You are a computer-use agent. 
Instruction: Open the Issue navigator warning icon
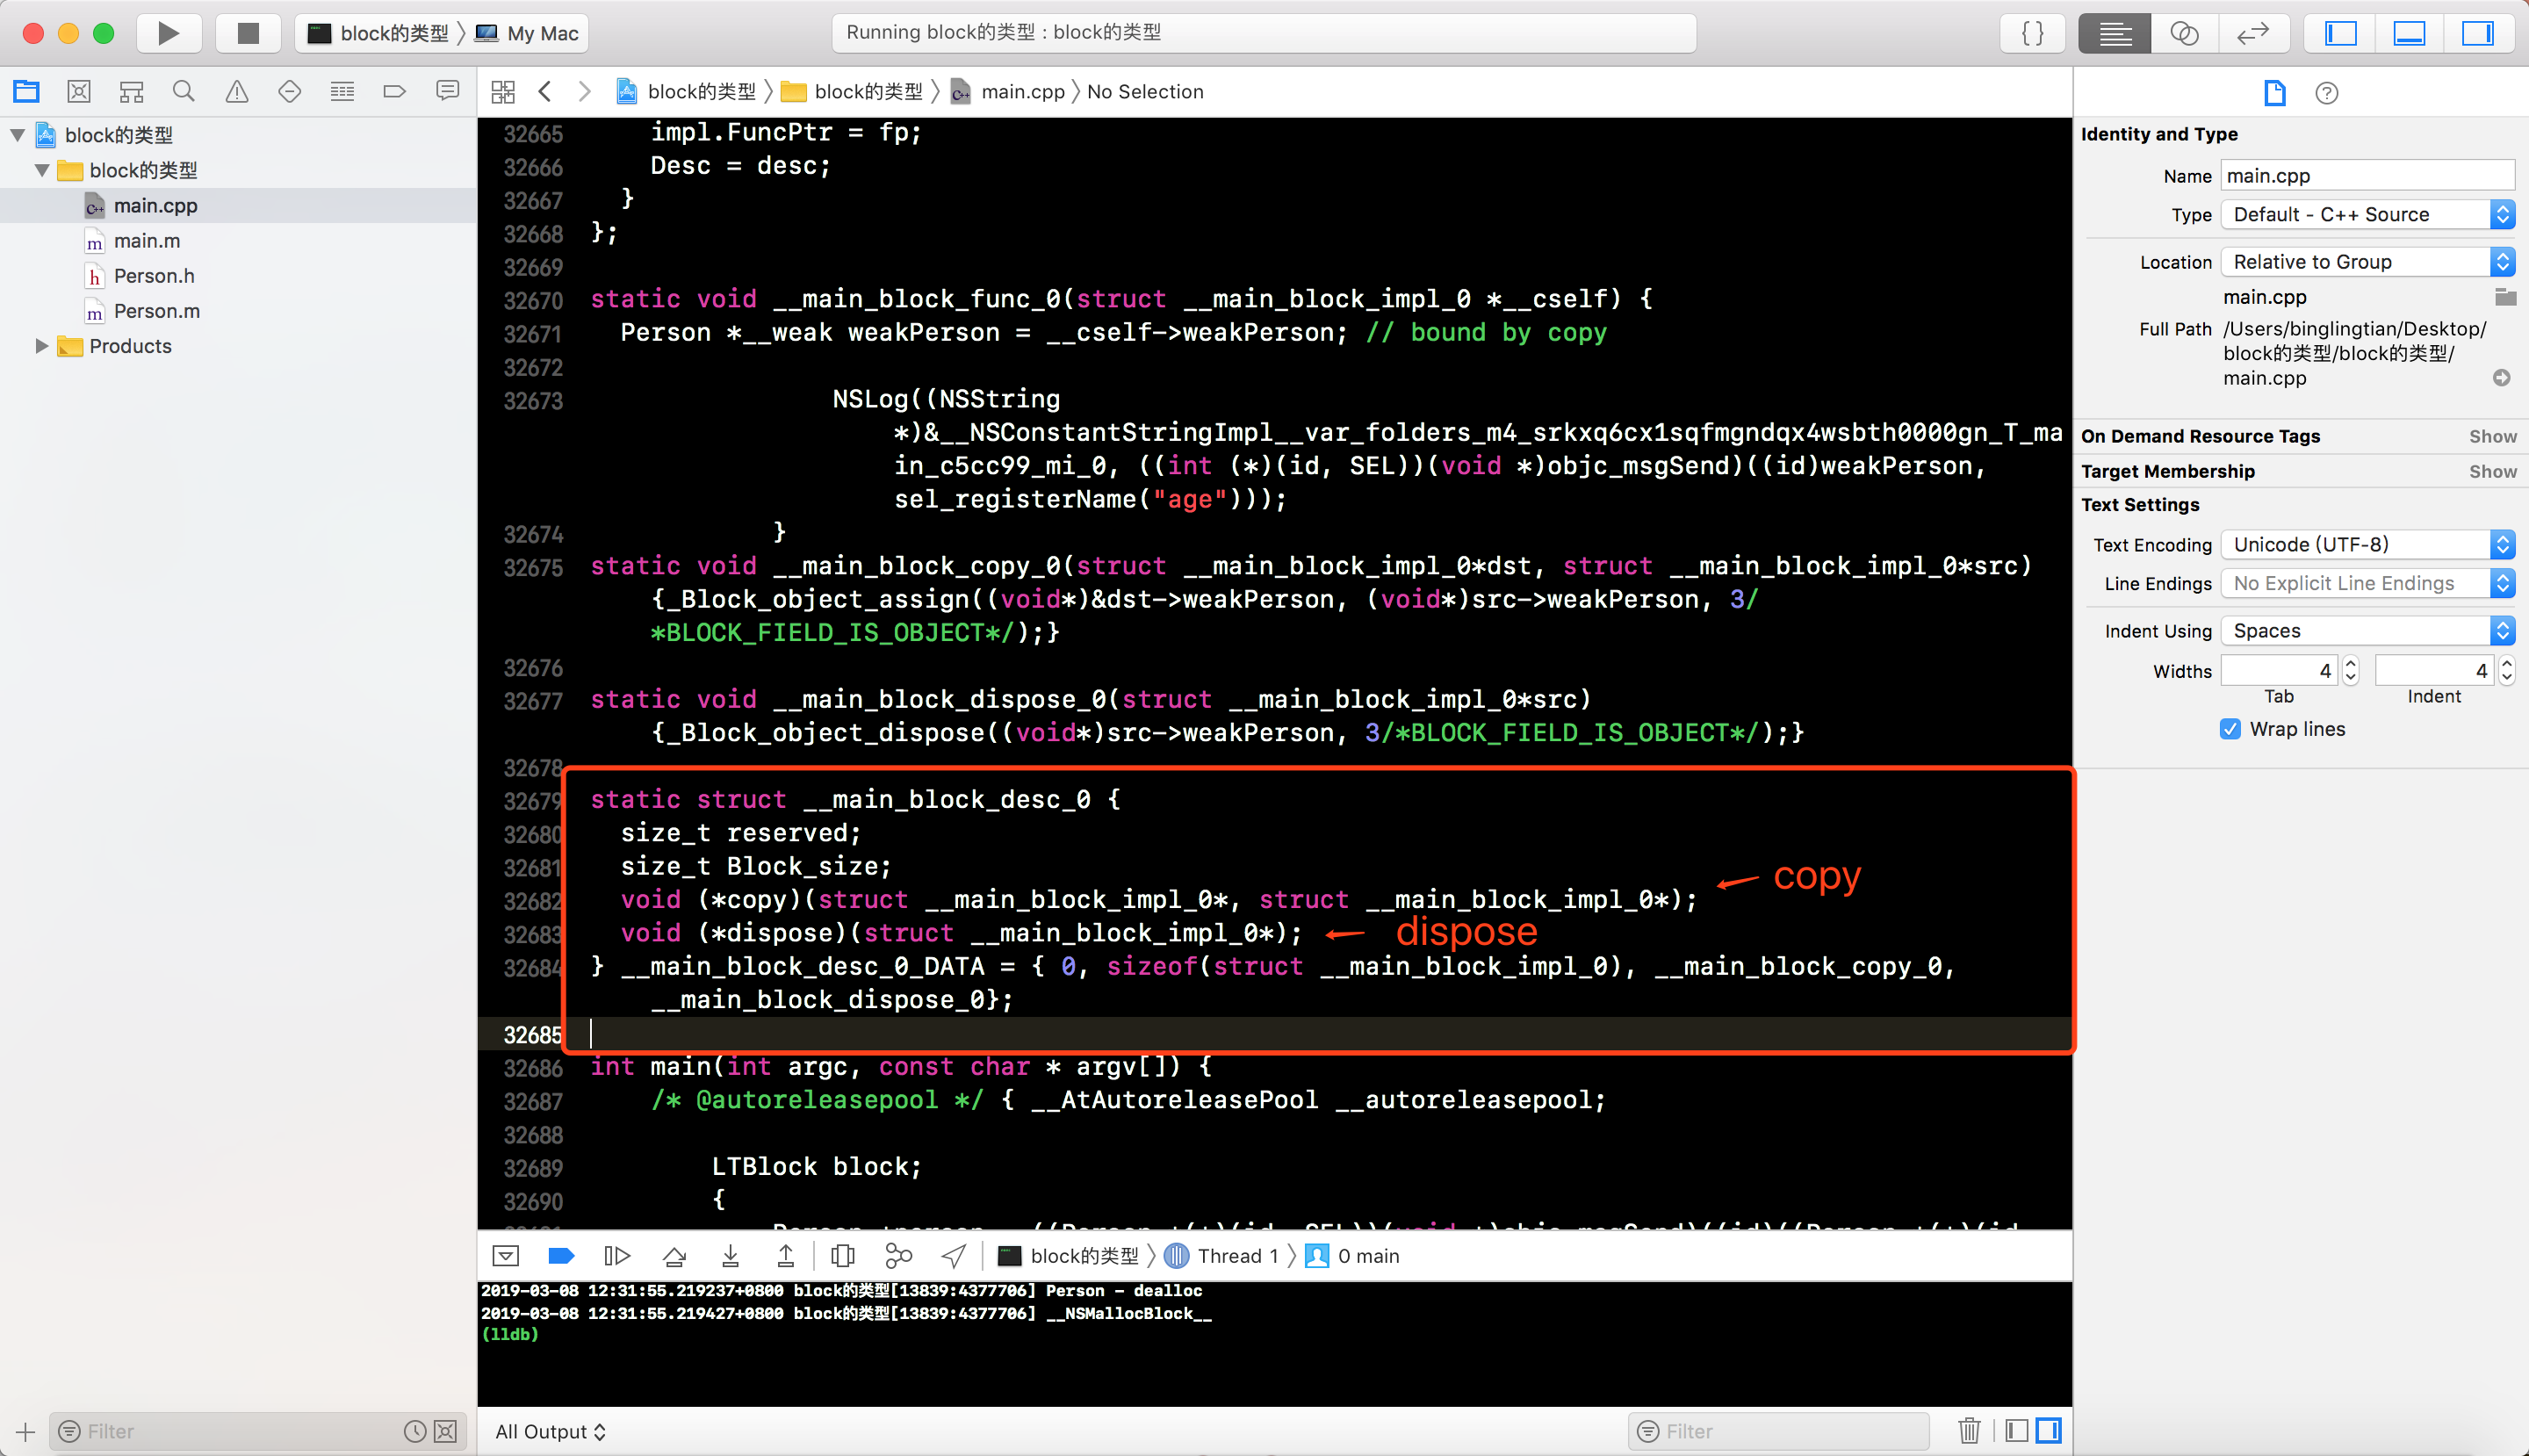tap(237, 92)
